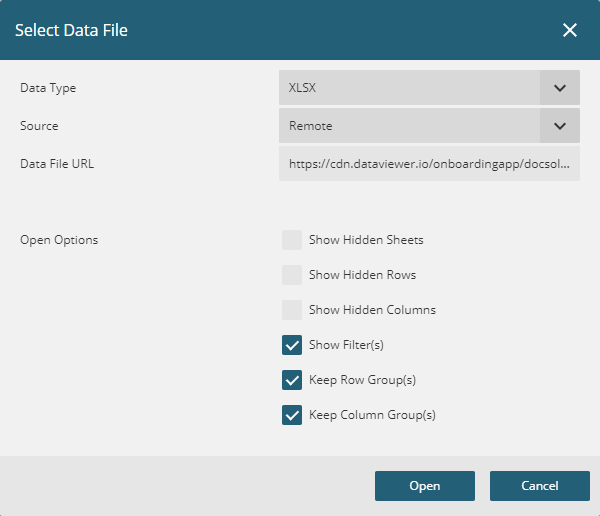Click the Data File URL label
The height and width of the screenshot is (516, 600).
[57, 164]
